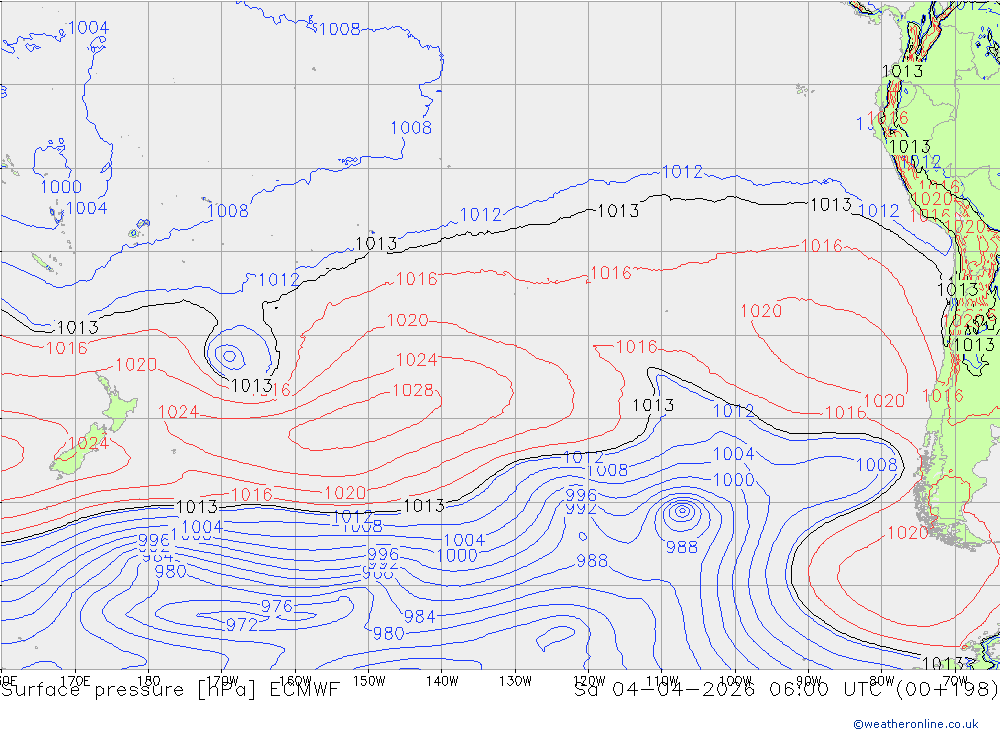Image resolution: width=1000 pixels, height=733 pixels.
Task: Click the concentric low-pressure center above the 988 label
Action: 682,510
